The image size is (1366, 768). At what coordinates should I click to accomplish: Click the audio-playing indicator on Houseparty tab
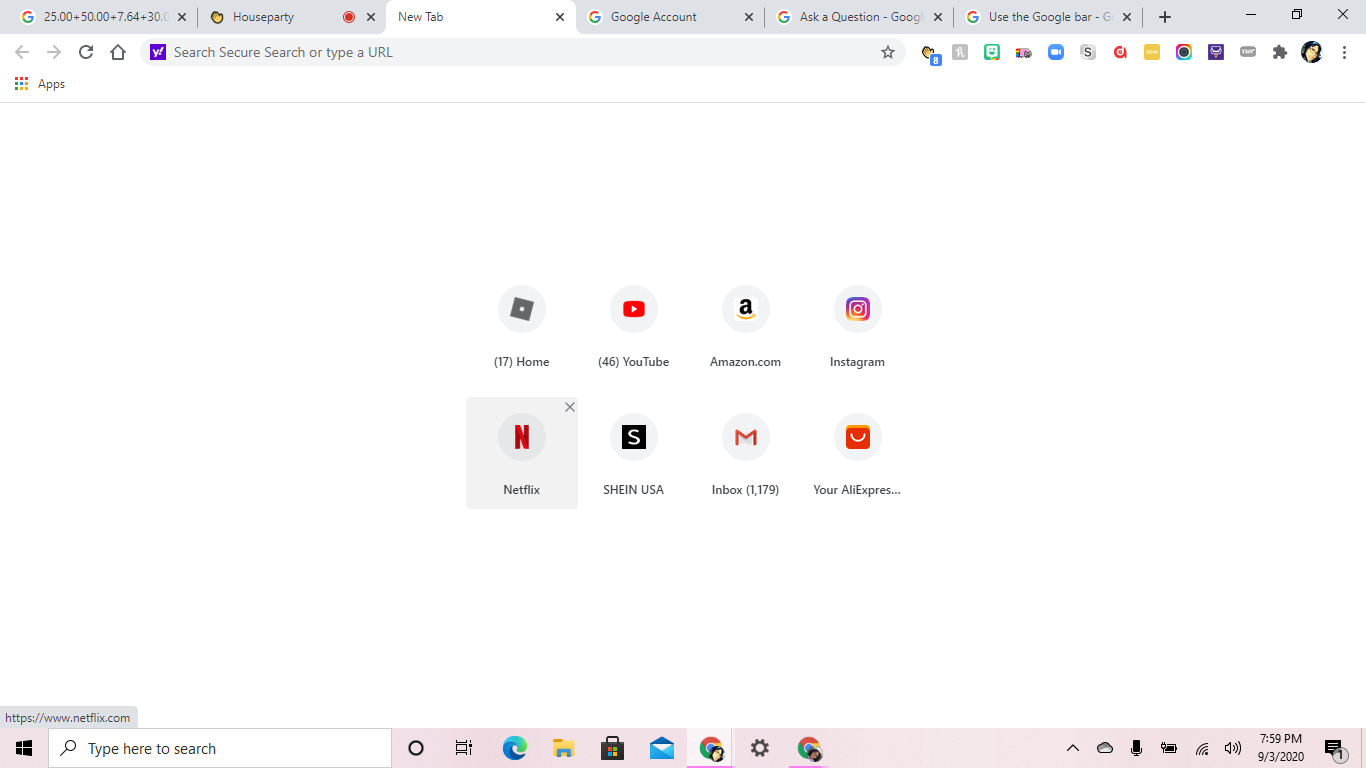(349, 17)
